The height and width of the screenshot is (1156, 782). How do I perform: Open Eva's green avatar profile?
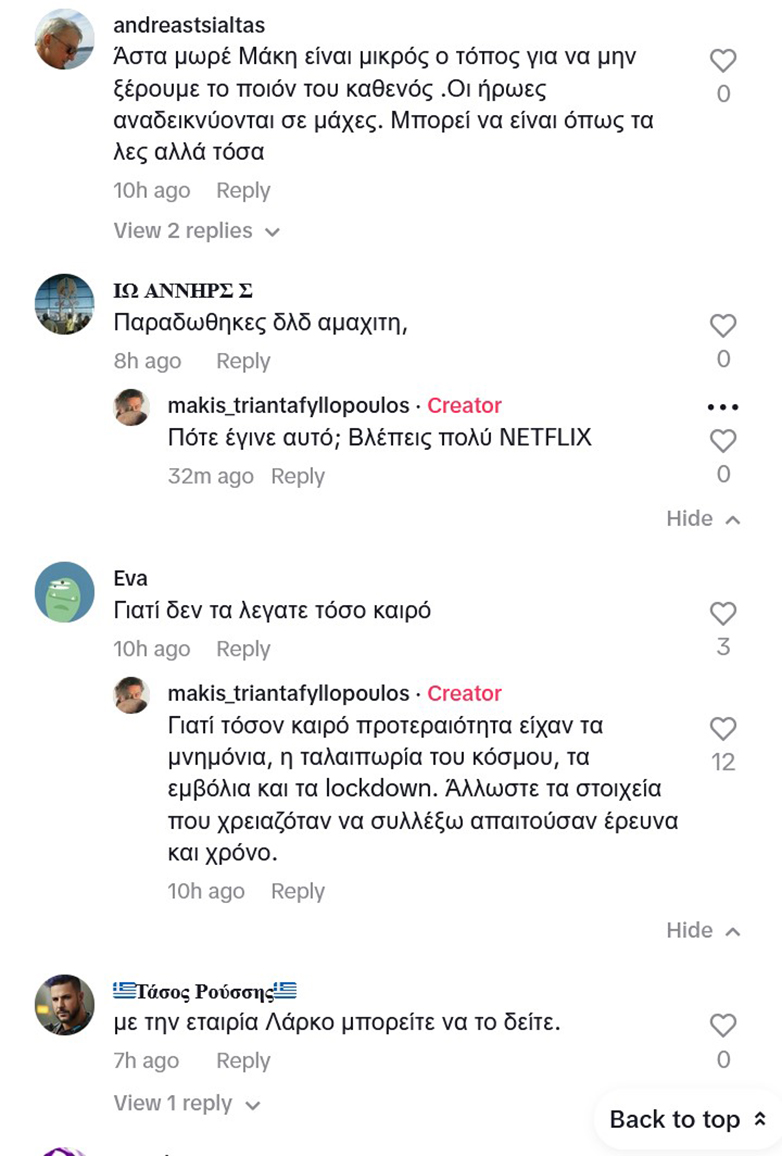click(x=64, y=592)
